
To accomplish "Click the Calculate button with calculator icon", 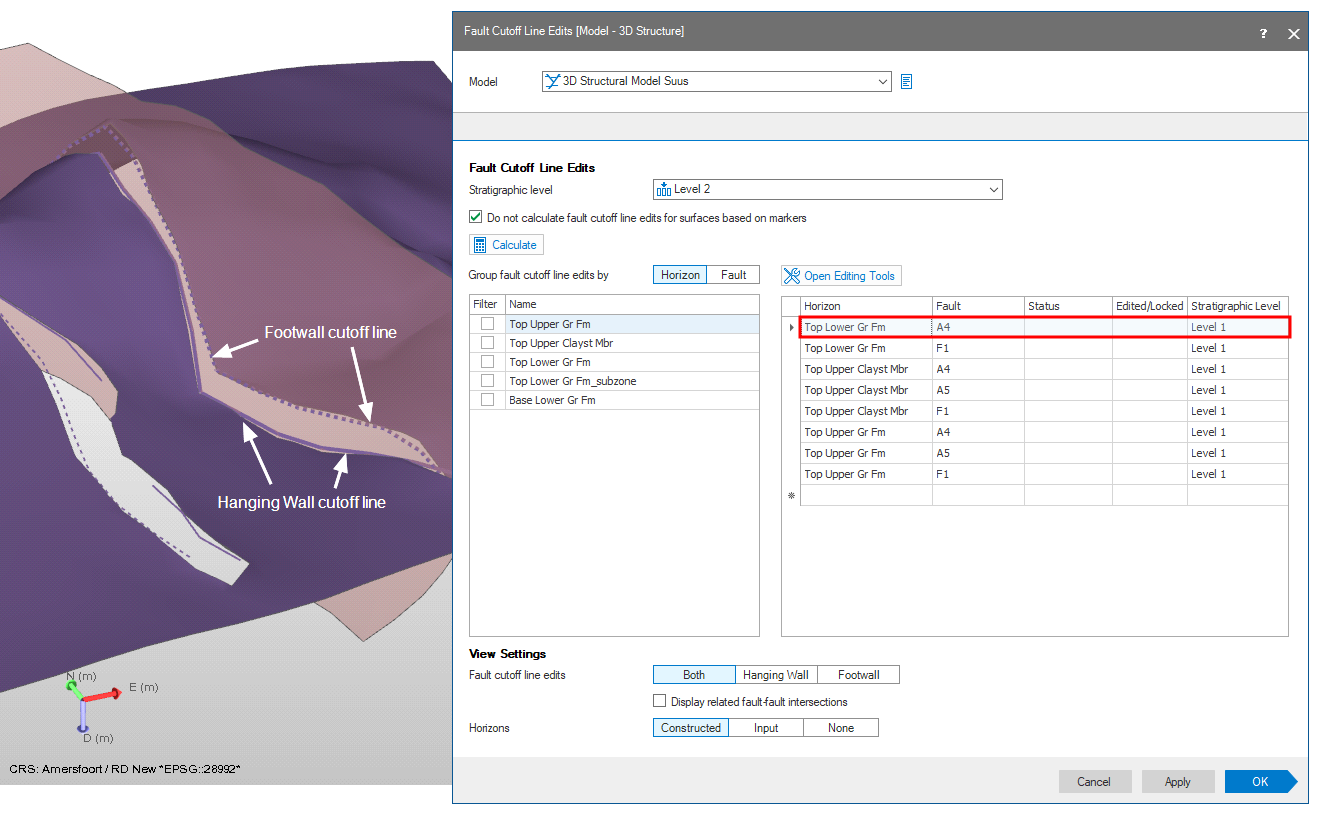I will (x=506, y=245).
